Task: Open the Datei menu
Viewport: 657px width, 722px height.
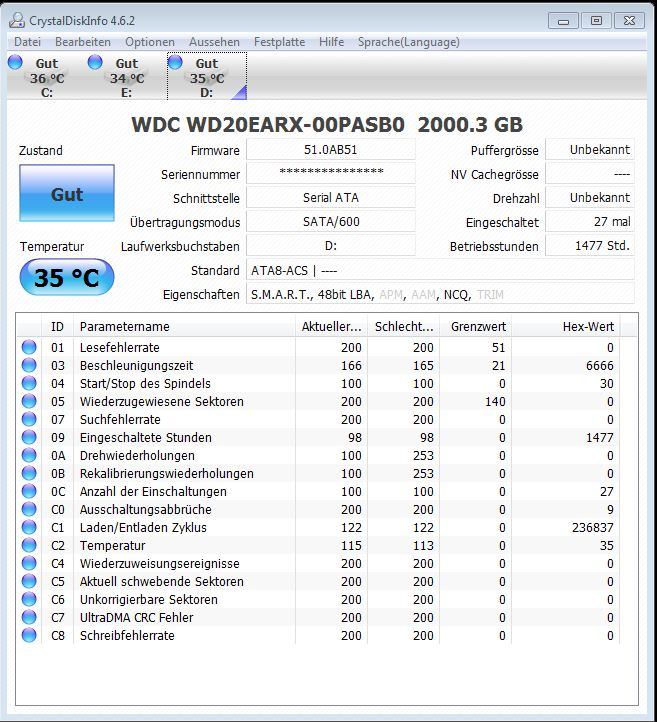Action: pos(27,42)
